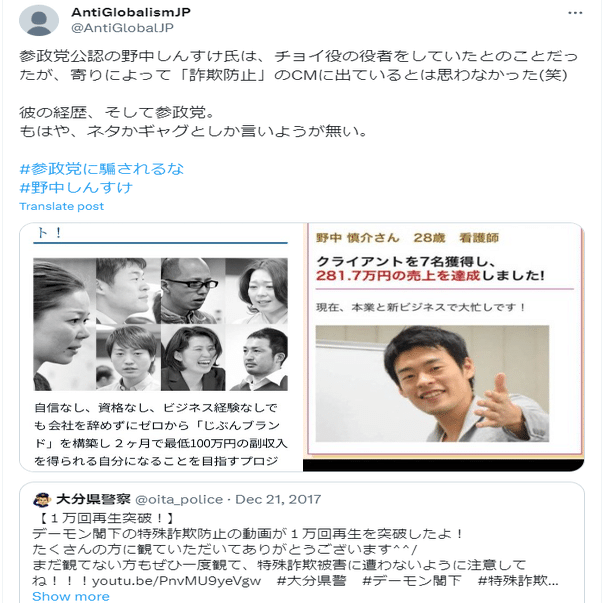Open the youtu.be/PnvMU9yeVgw link
This screenshot has width=603, height=603.
click(177, 581)
